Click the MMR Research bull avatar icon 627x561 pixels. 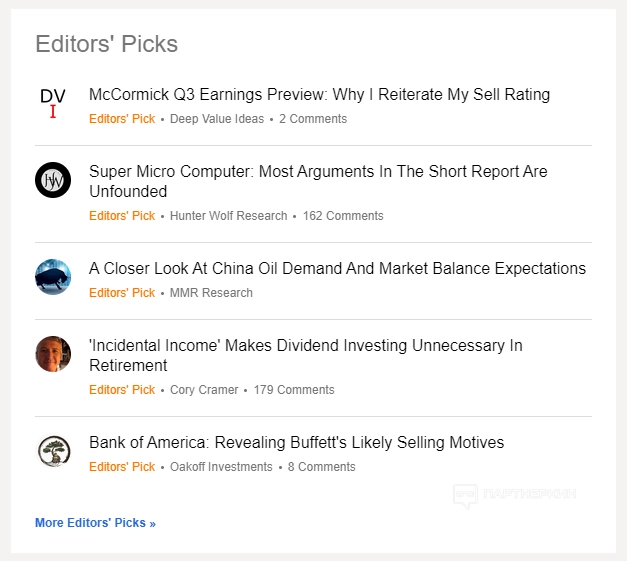(53, 277)
